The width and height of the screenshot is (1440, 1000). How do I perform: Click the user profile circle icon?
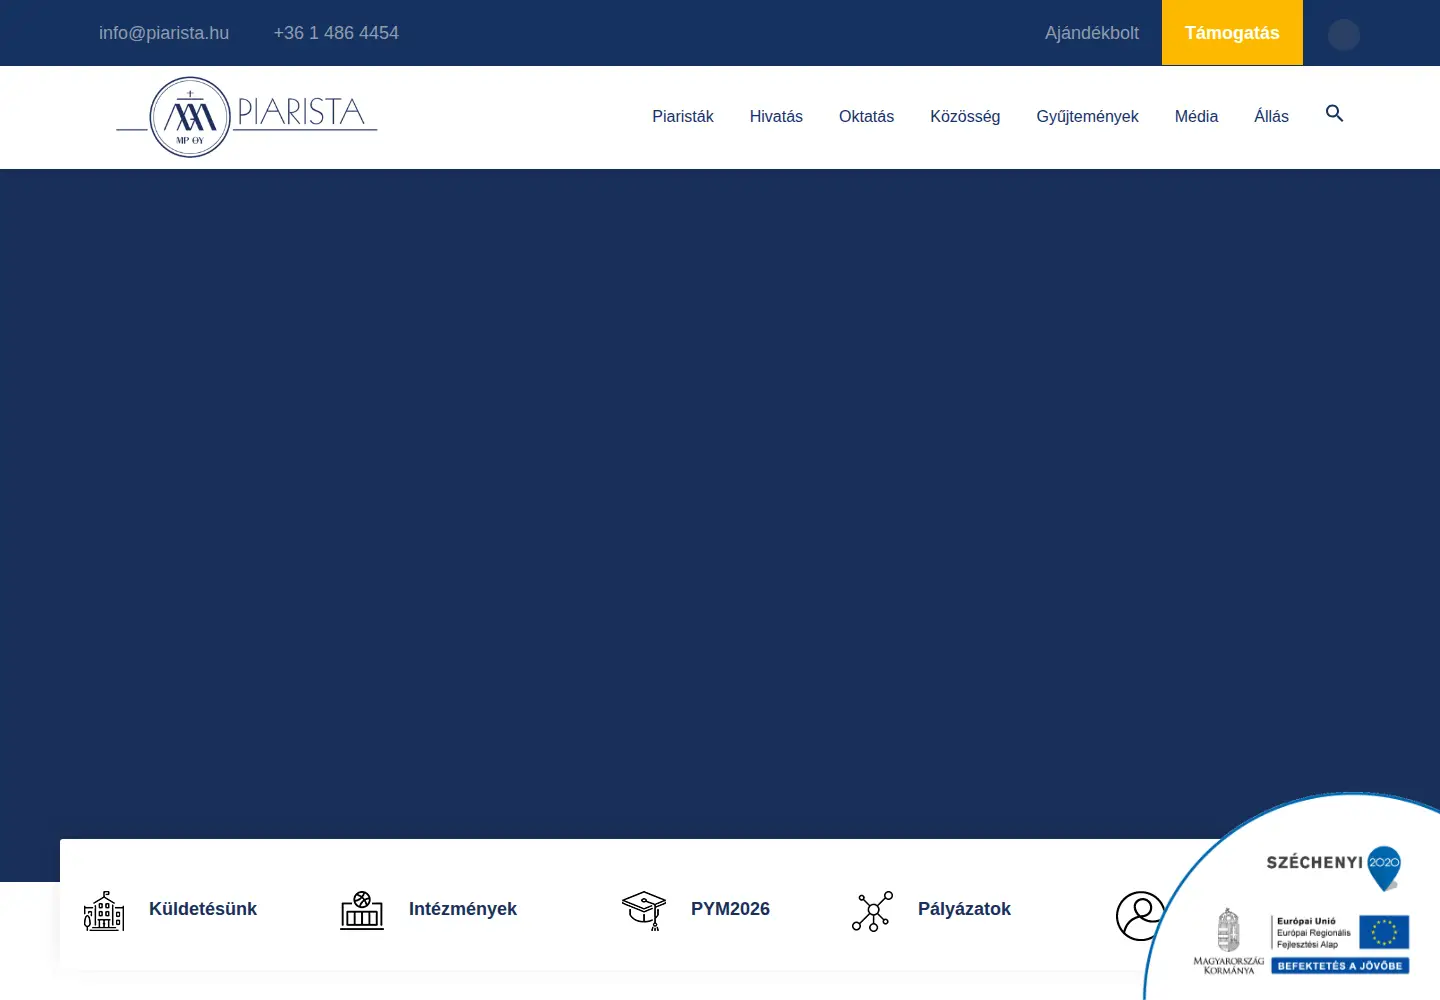tap(1140, 916)
